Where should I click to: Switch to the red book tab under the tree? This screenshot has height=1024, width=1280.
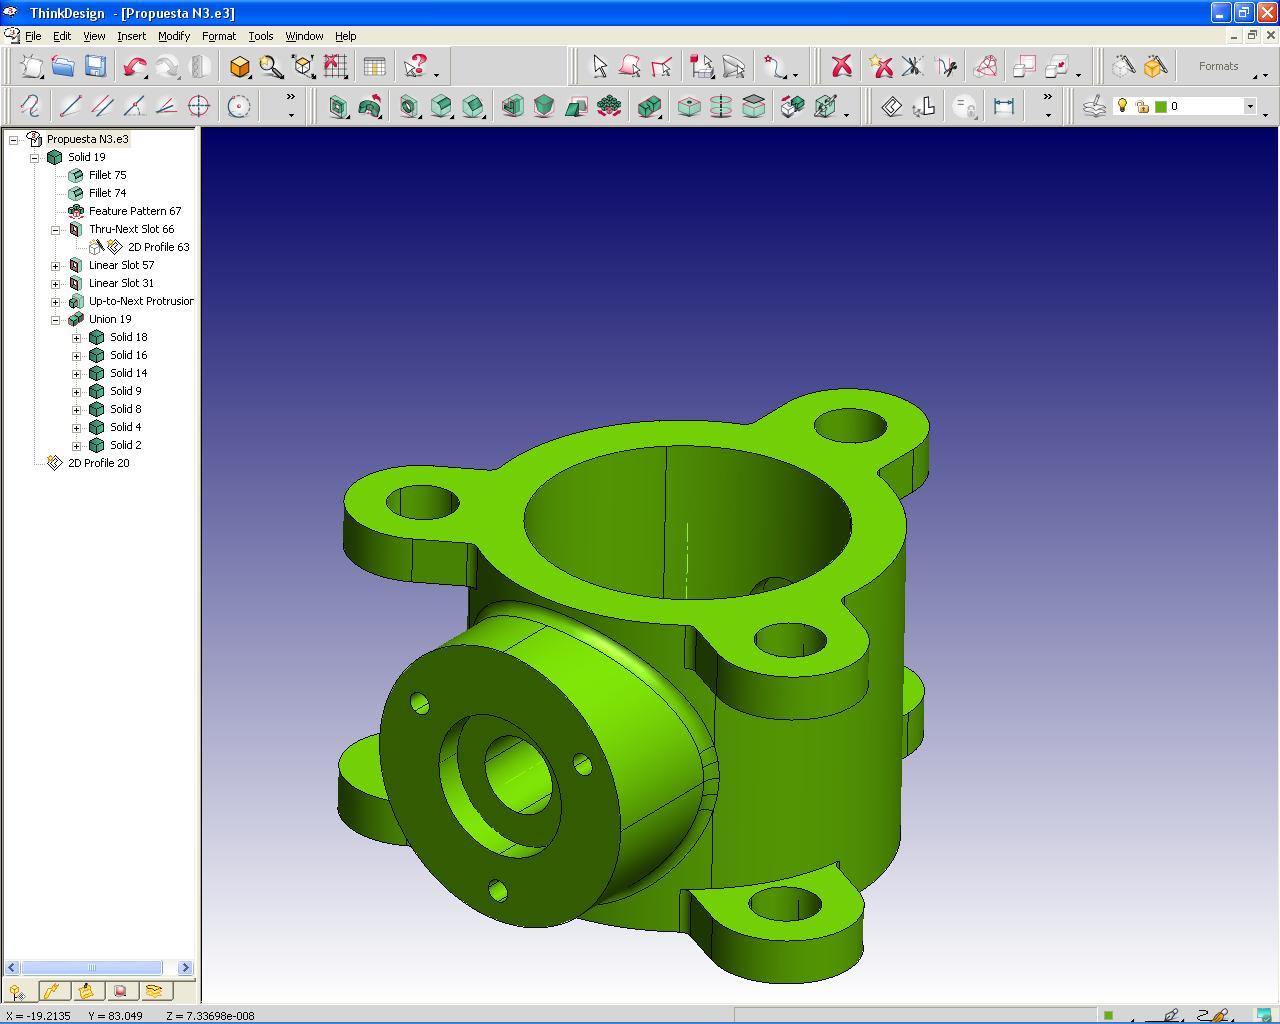(x=120, y=991)
